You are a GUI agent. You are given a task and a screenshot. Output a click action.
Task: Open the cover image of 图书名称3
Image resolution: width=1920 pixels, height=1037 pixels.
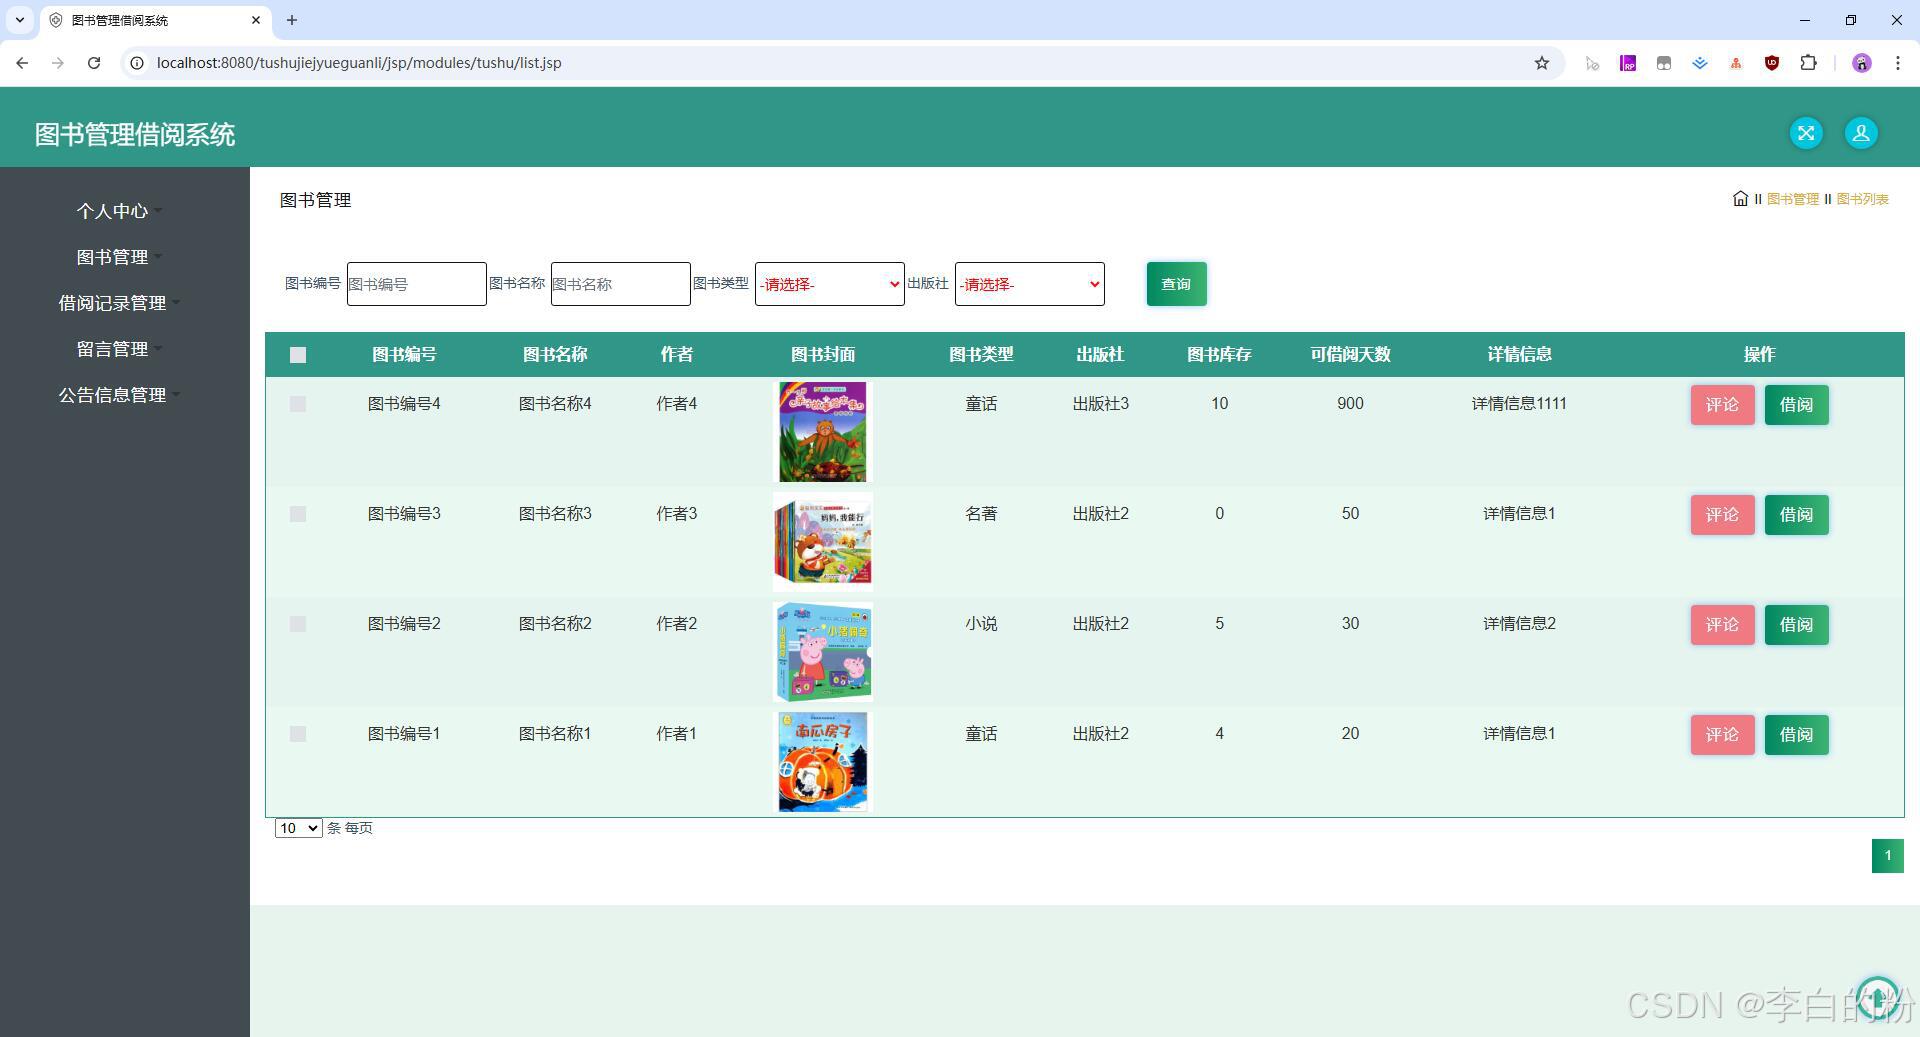(823, 542)
